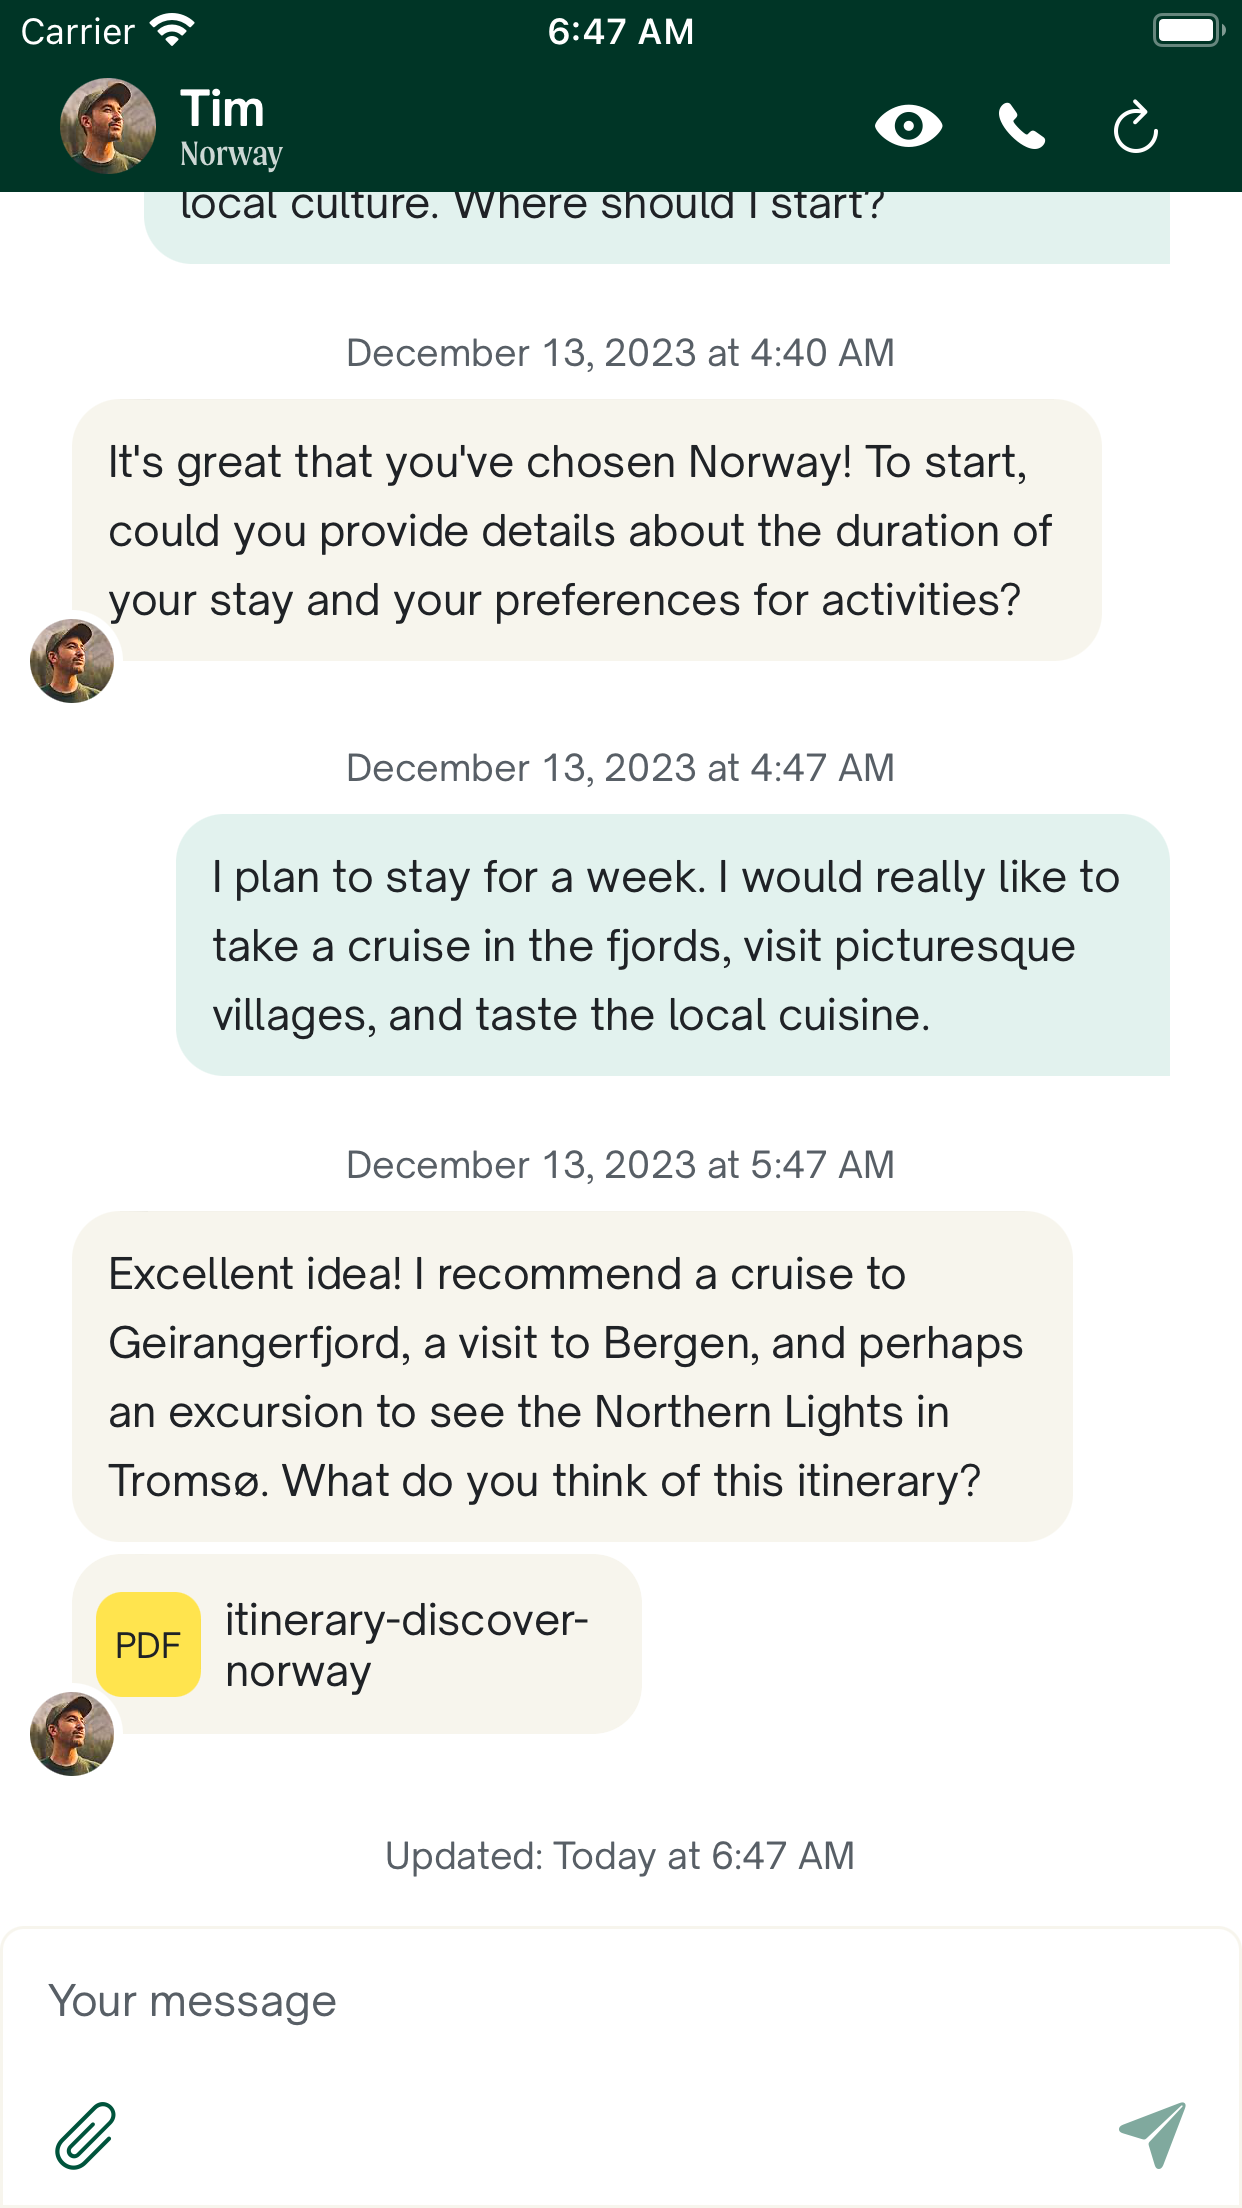Tap the battery indicator in status bar
The width and height of the screenshot is (1242, 2208).
(1188, 30)
